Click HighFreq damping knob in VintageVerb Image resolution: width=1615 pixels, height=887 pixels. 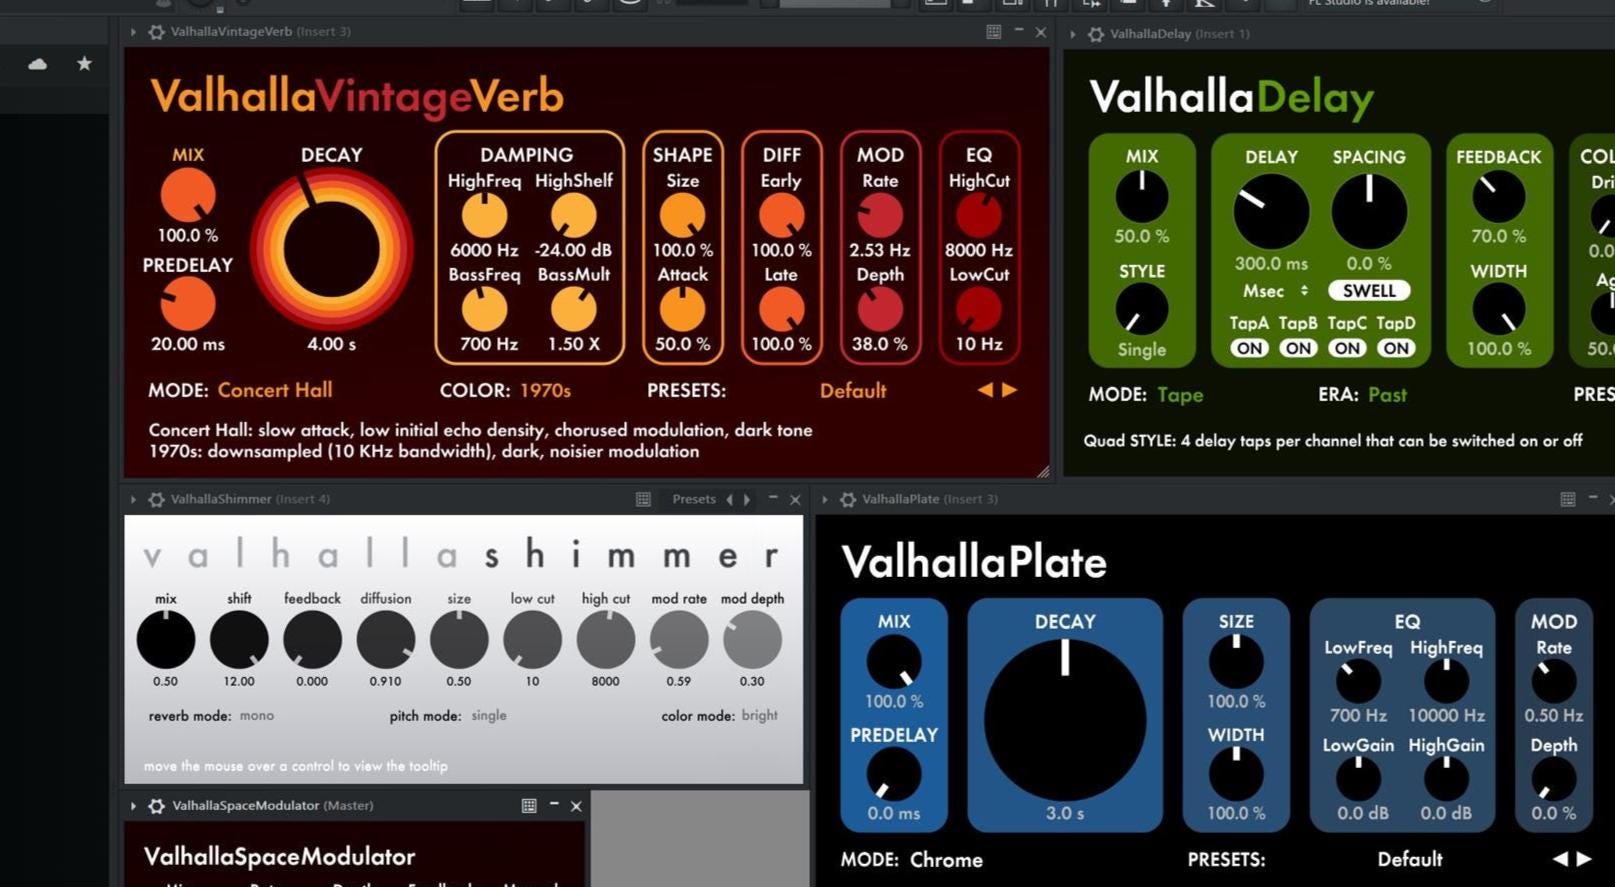tap(484, 216)
